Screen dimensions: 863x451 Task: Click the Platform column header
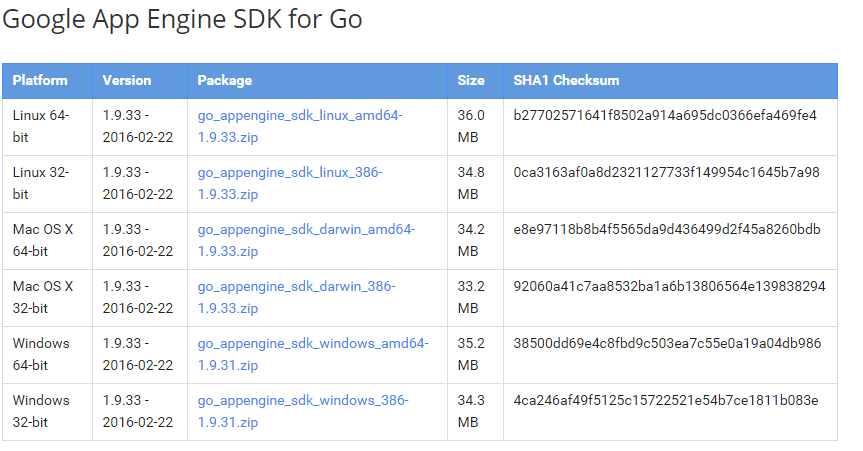(40, 81)
